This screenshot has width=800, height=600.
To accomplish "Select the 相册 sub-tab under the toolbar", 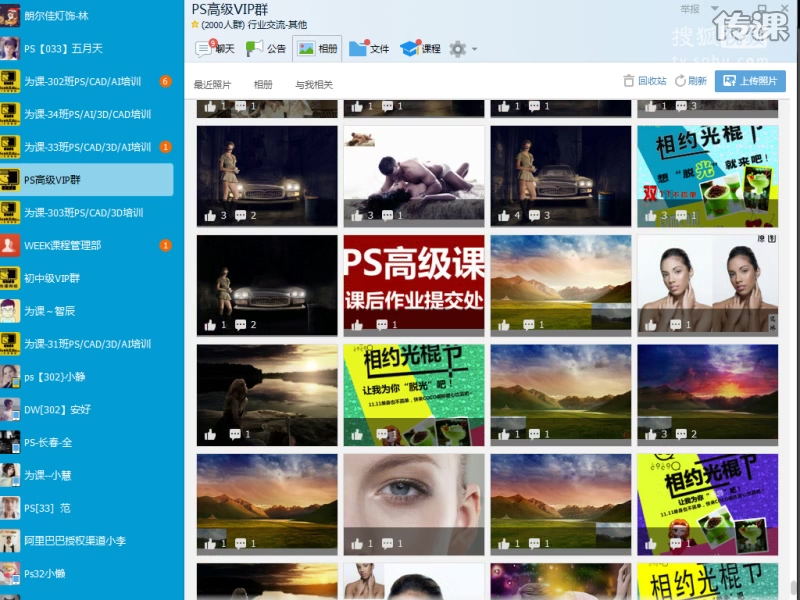I will (263, 84).
